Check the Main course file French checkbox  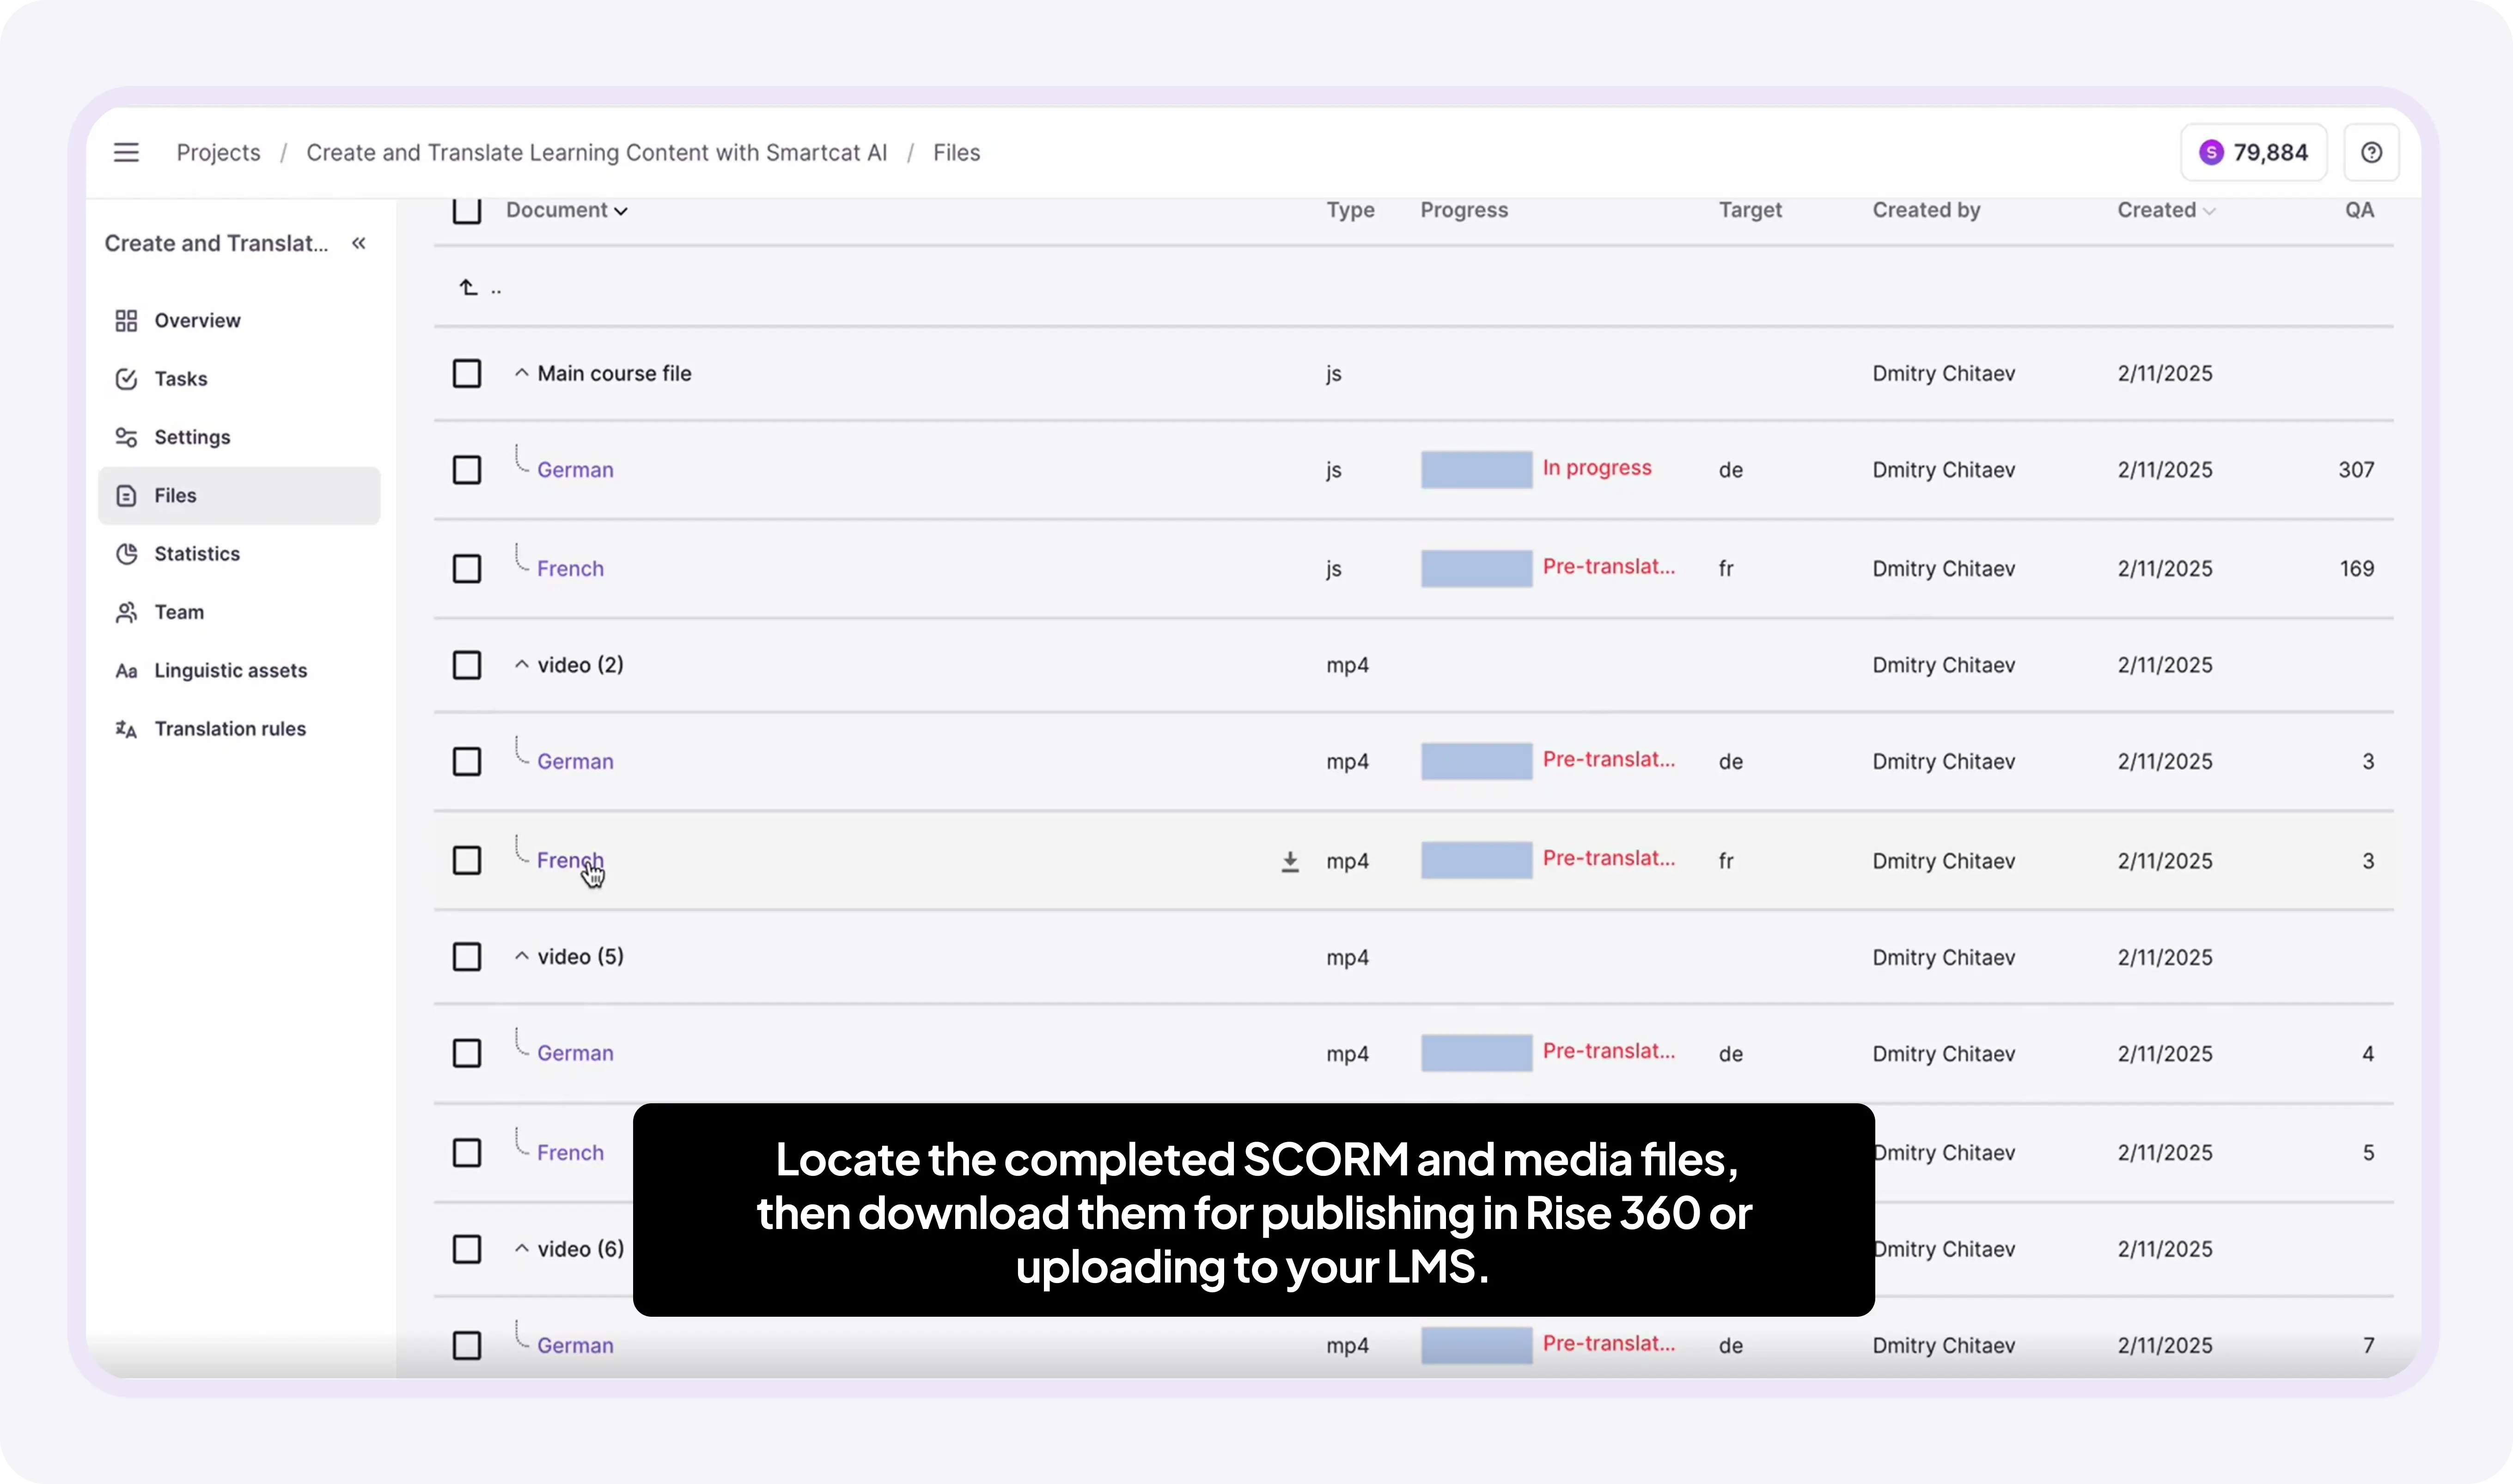click(x=467, y=569)
